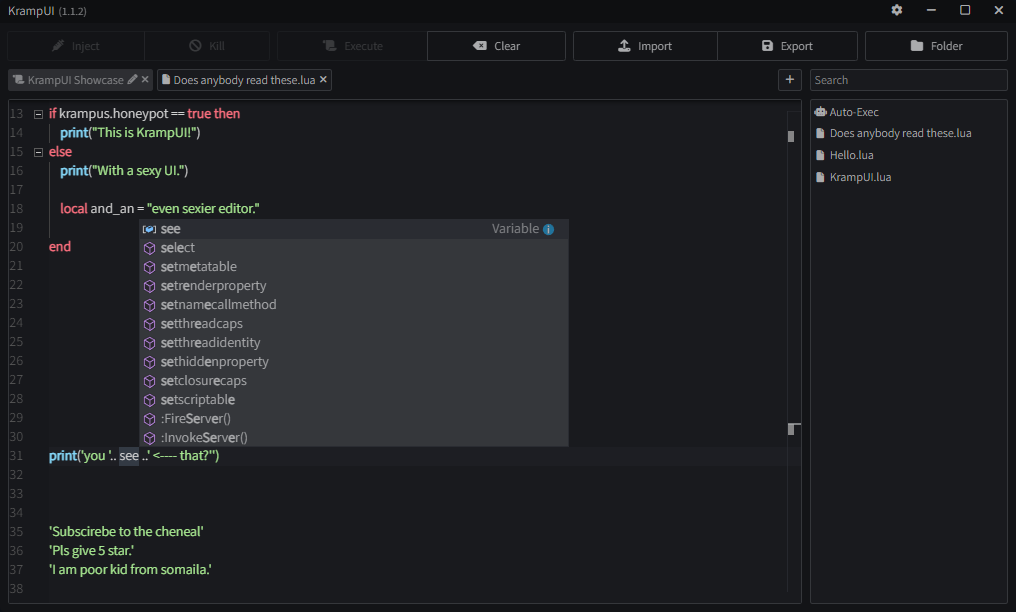
Task: Select 'setclosurecaps' from suggestions
Action: [354, 381]
